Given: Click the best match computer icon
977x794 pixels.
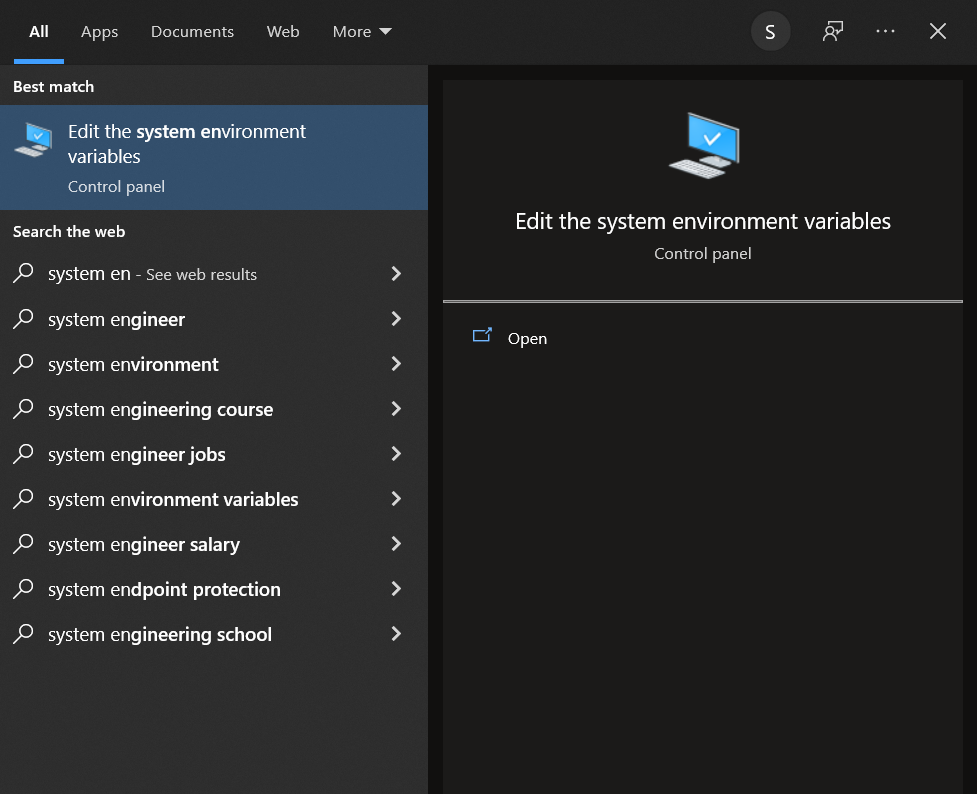Looking at the screenshot, I should 33,140.
